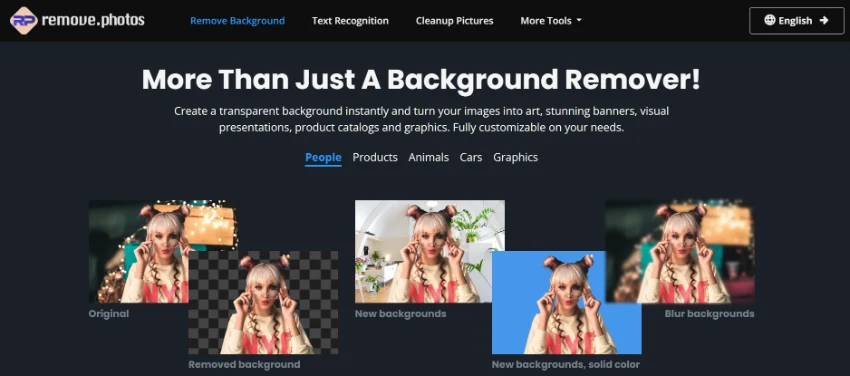The image size is (850, 376).
Task: Click the 'Removed background' caption
Action: [244, 365]
